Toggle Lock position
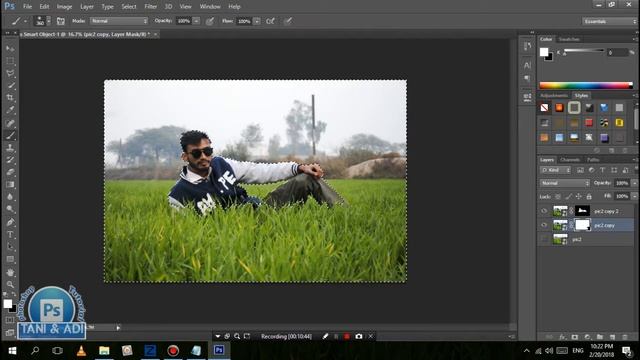The width and height of the screenshot is (640, 360). [x=578, y=196]
